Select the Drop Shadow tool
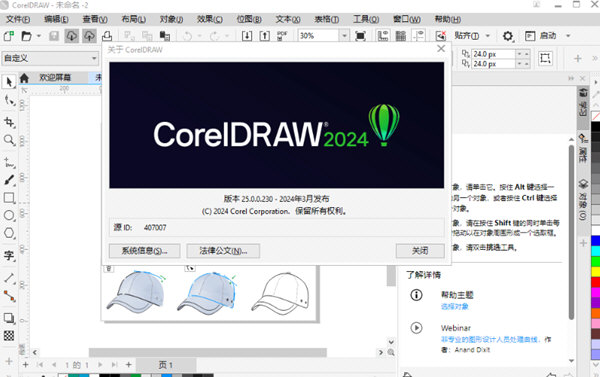This screenshot has height=377, width=600. 9,318
